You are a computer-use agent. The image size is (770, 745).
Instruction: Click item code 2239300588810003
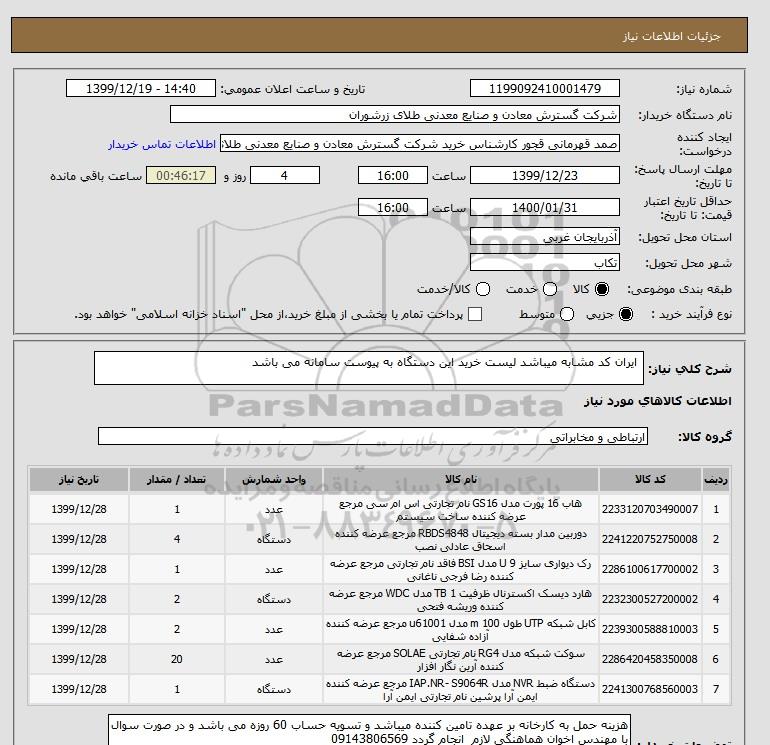point(650,629)
